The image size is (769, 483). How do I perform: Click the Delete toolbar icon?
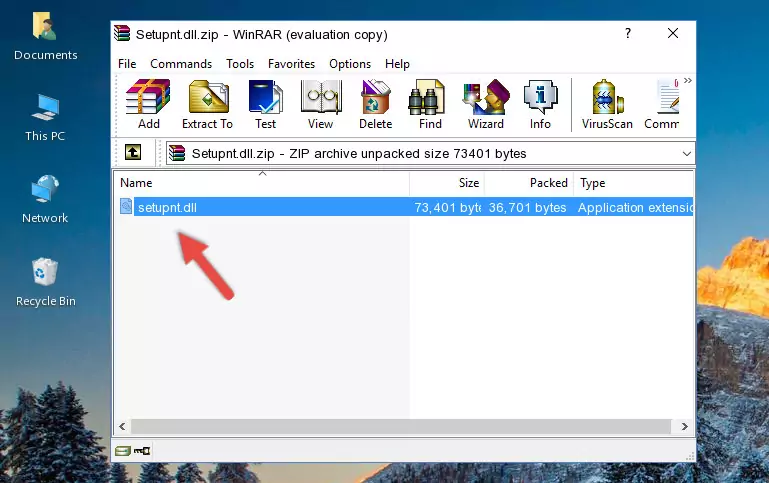375,104
